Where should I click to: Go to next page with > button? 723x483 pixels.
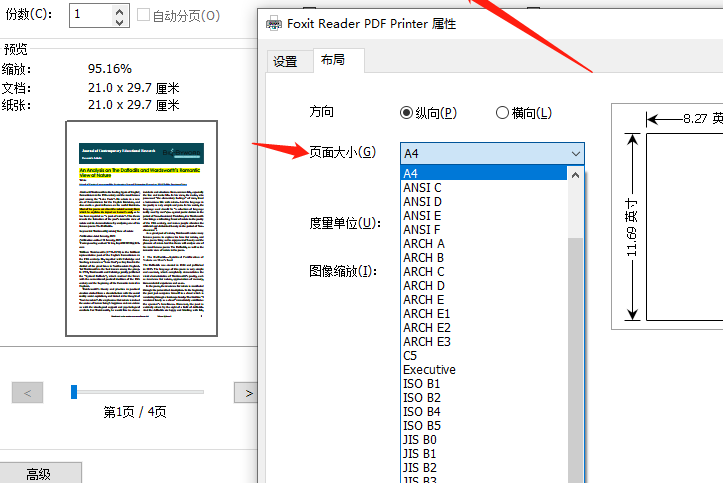point(246,393)
